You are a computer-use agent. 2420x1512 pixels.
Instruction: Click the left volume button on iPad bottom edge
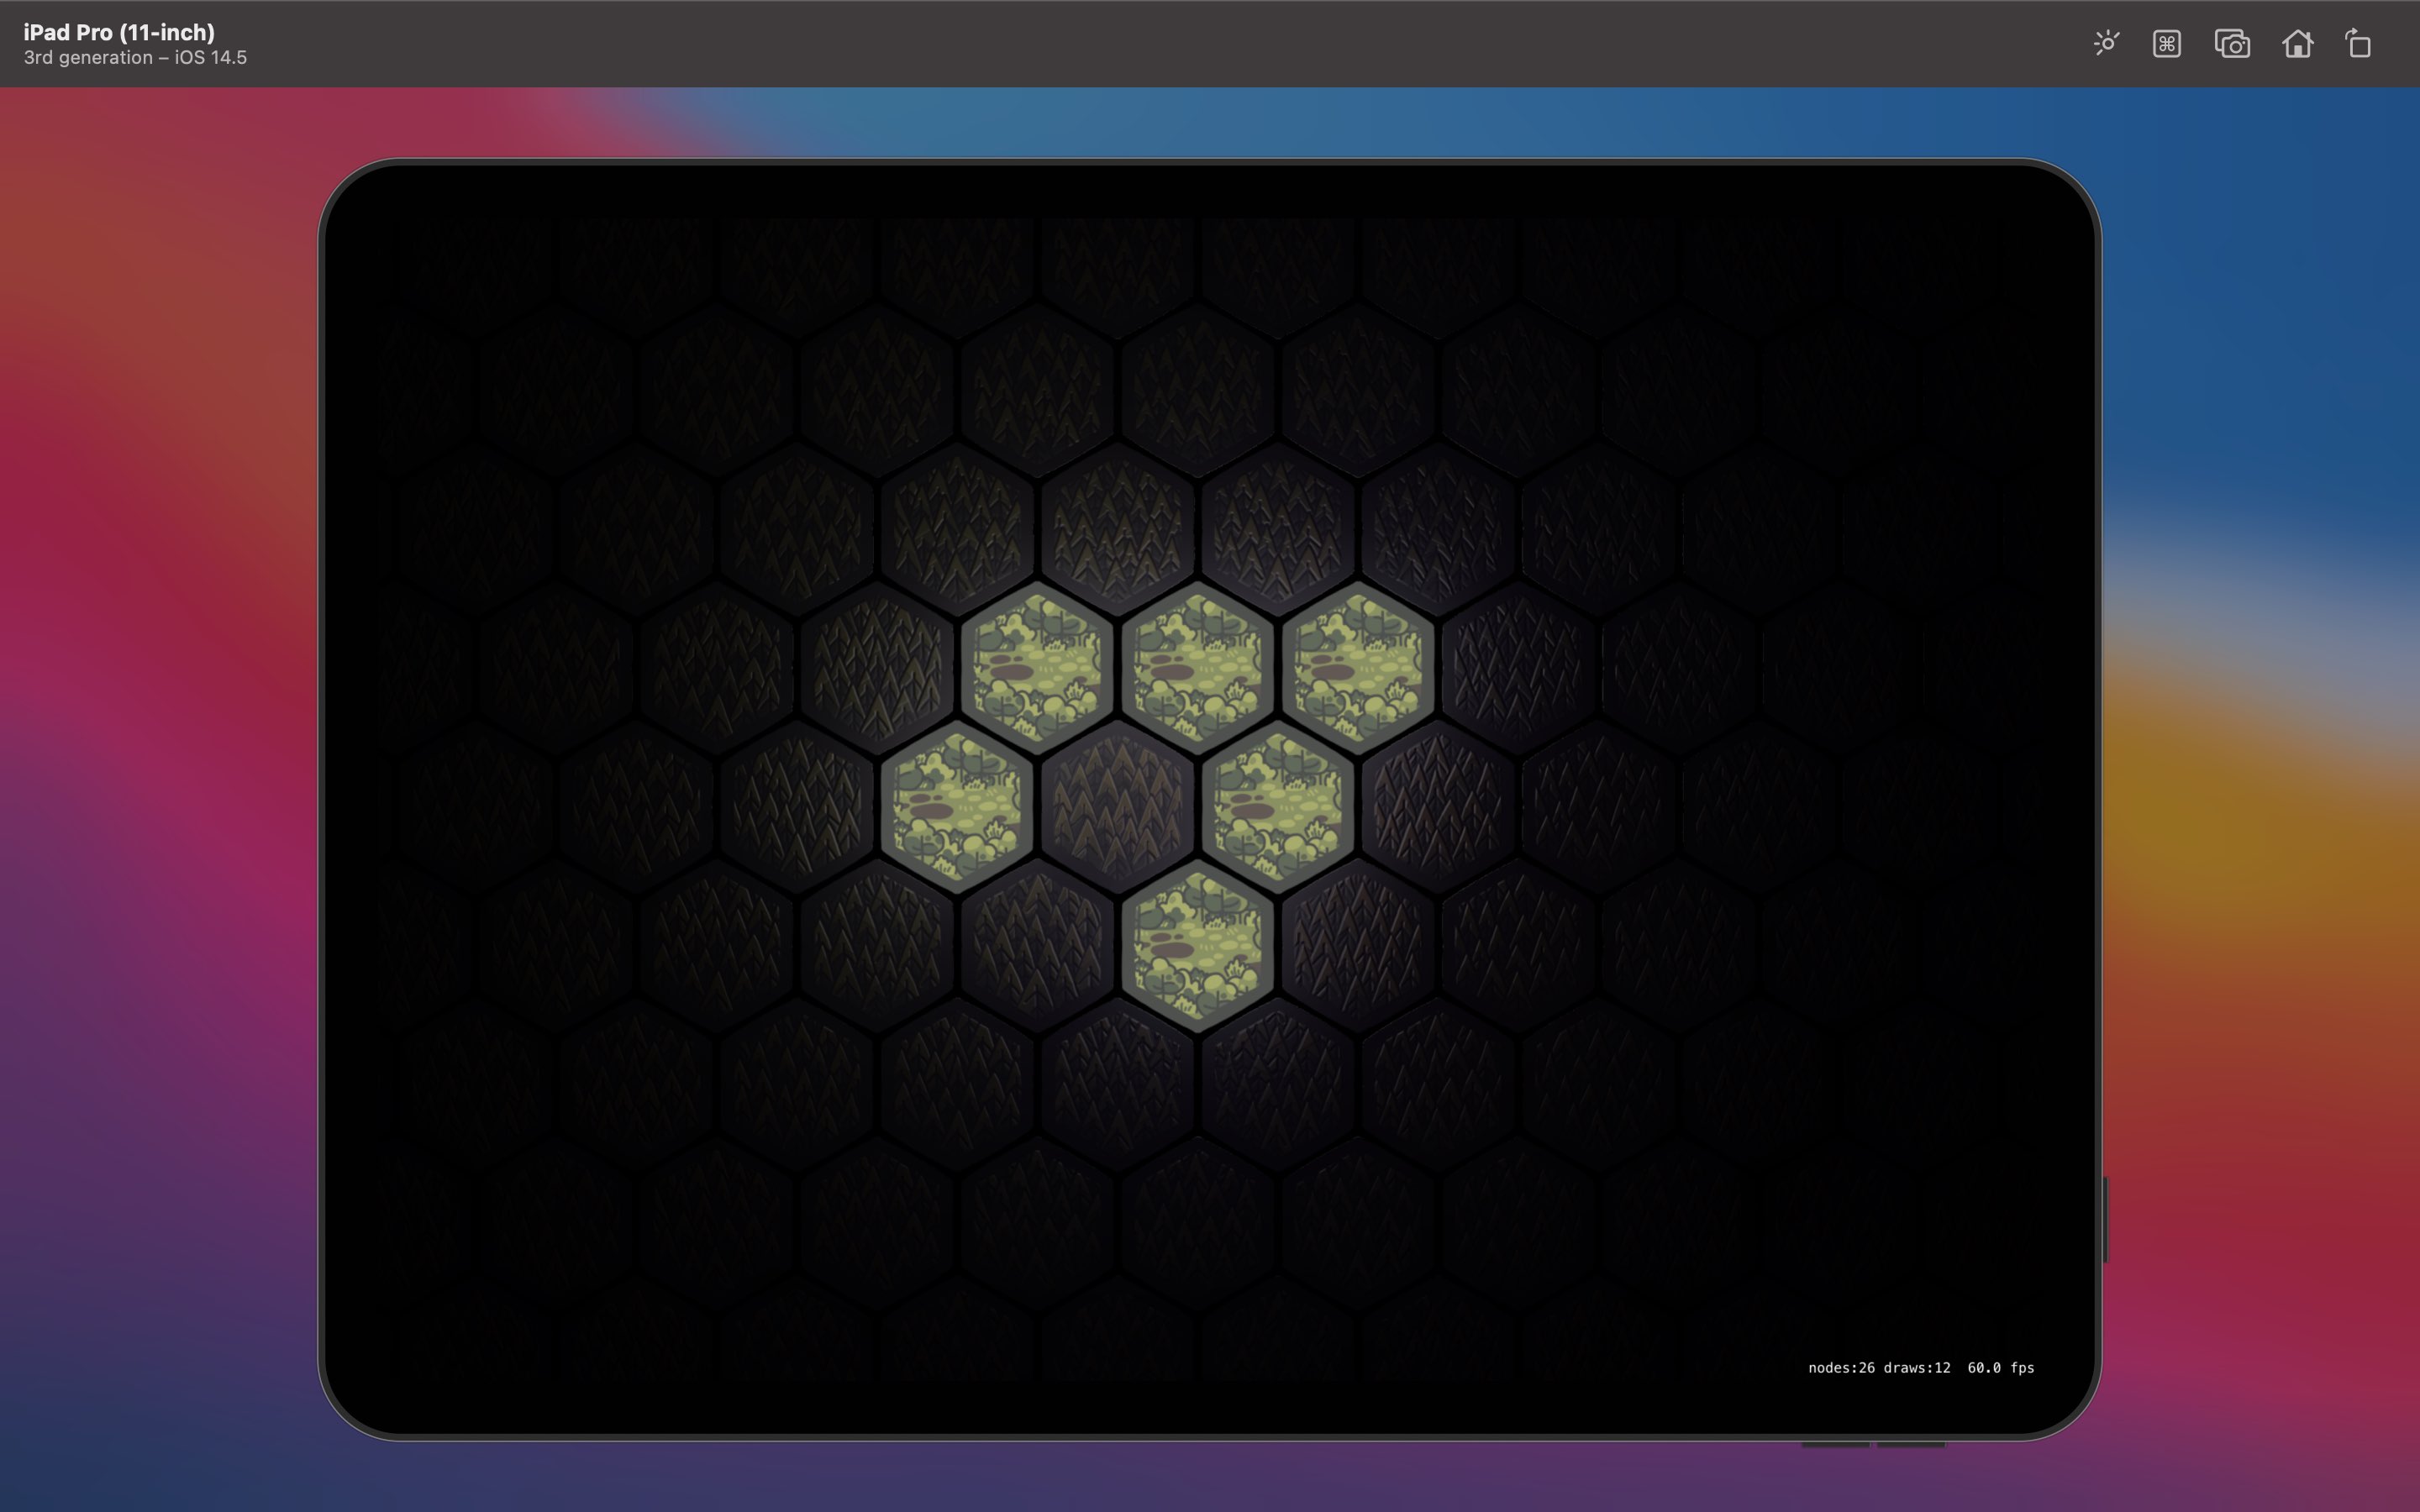1835,1444
